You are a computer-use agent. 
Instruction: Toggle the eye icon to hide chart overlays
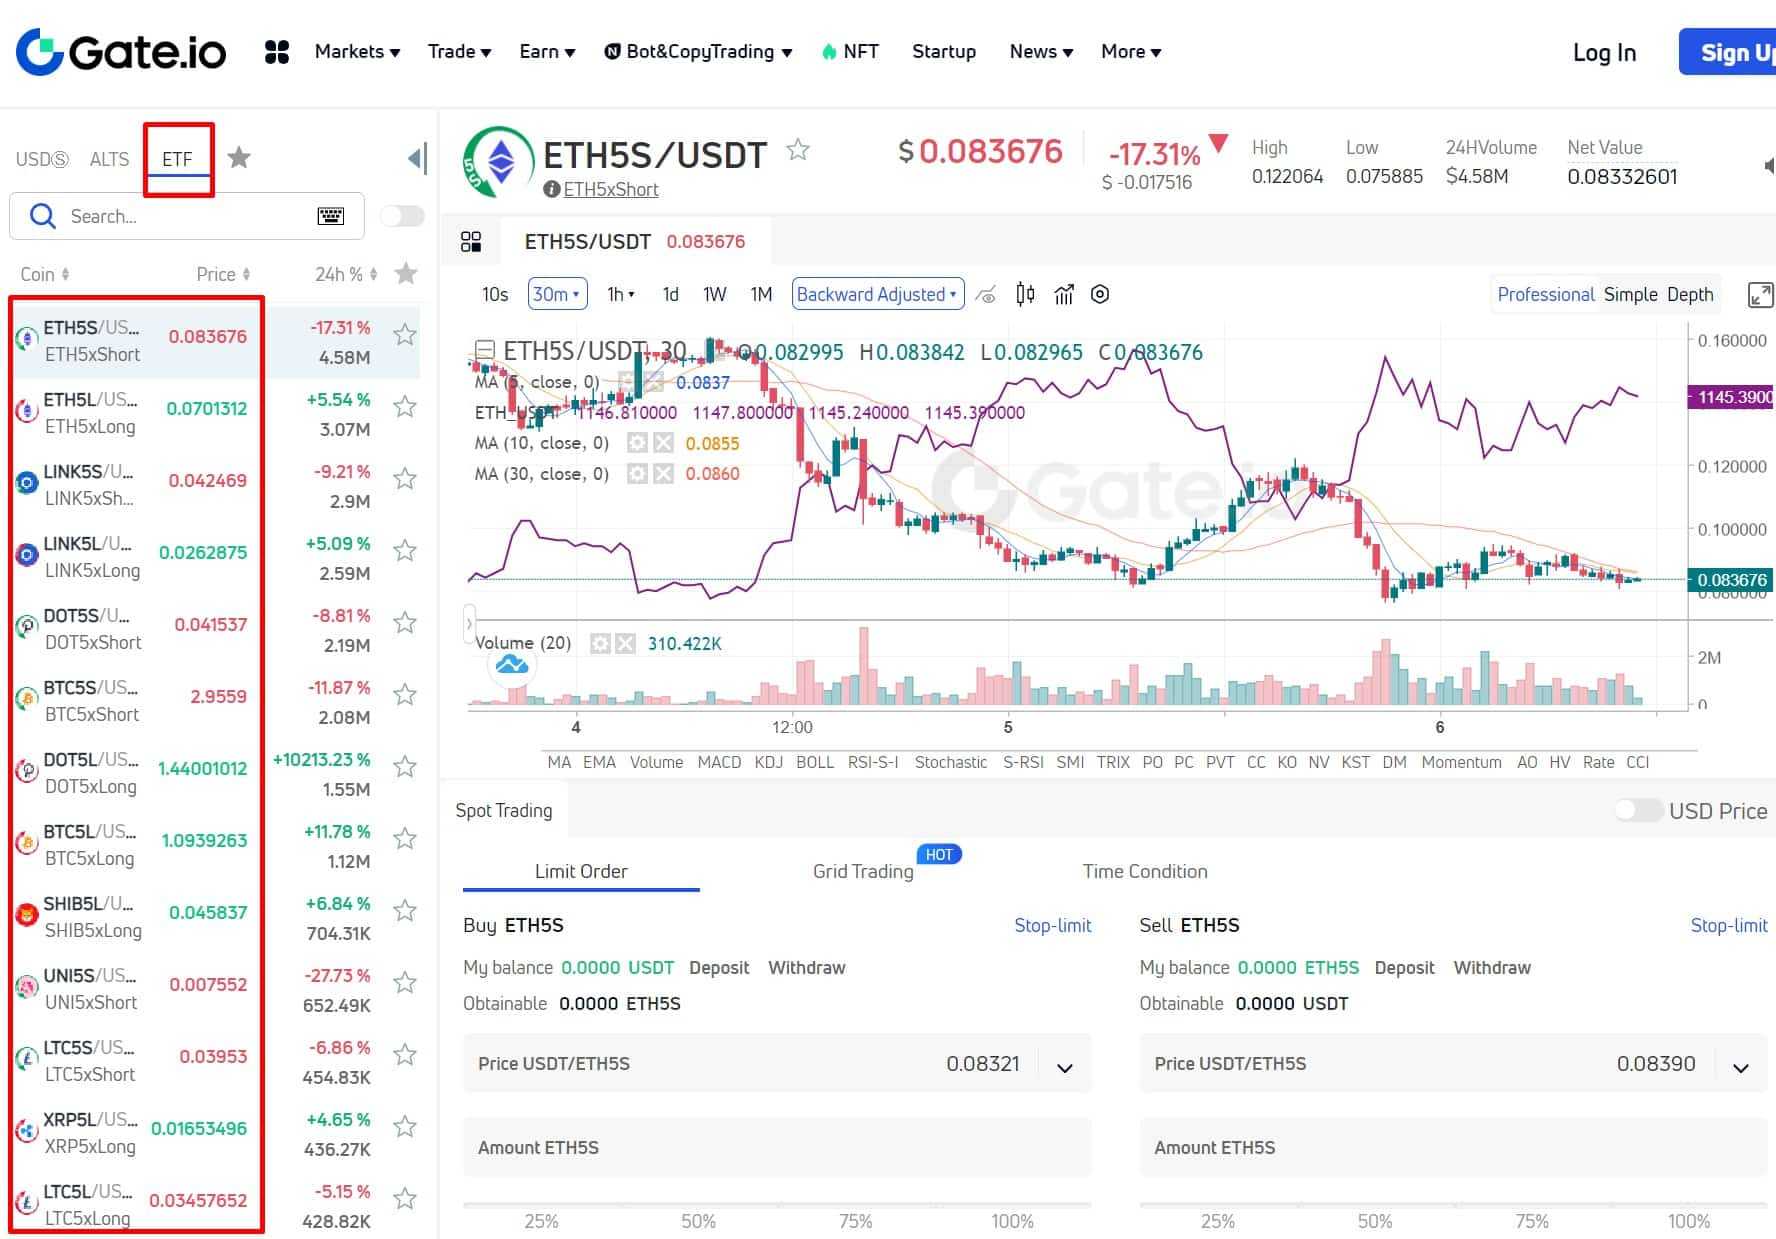click(x=987, y=294)
